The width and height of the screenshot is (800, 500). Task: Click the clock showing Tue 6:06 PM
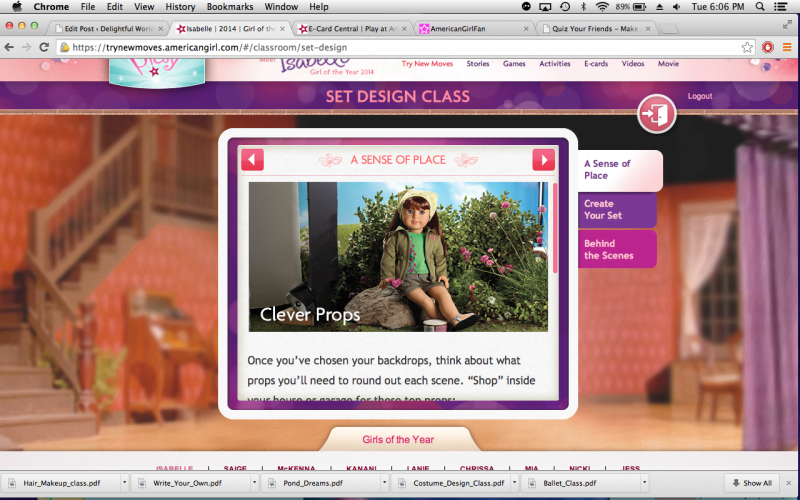click(717, 7)
